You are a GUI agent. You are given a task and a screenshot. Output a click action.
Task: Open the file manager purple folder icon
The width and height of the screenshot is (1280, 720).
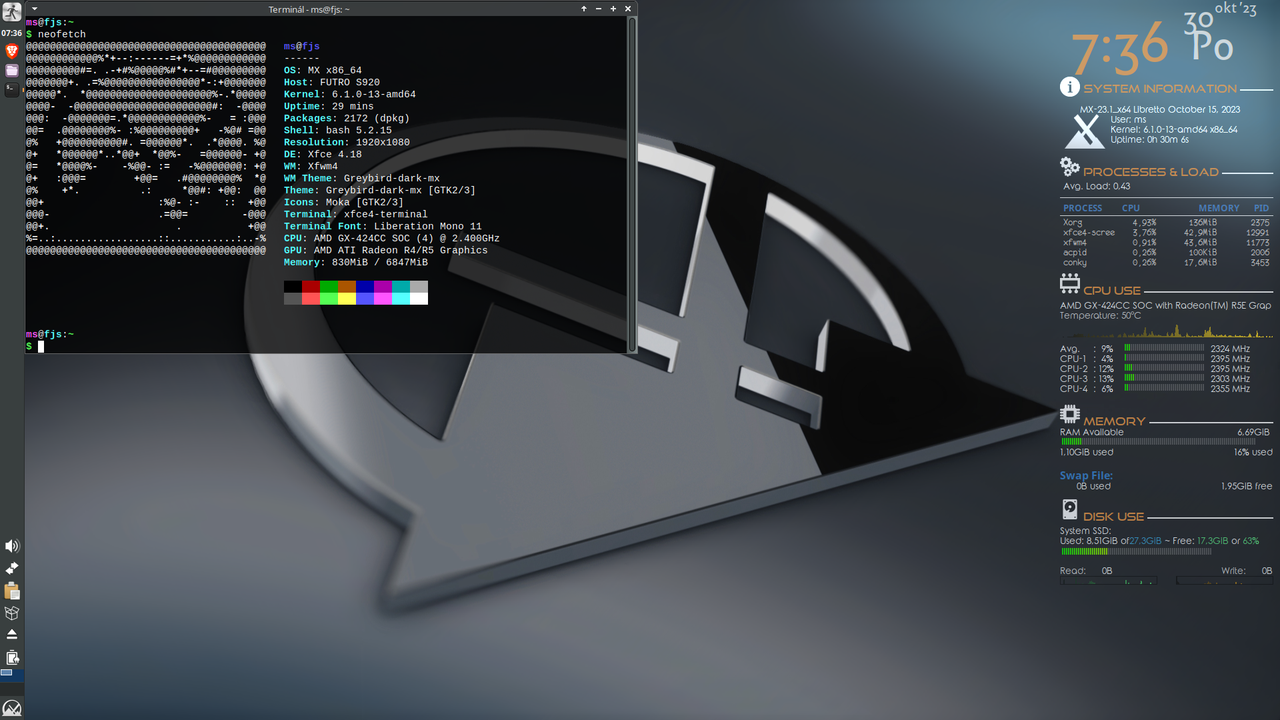point(12,70)
